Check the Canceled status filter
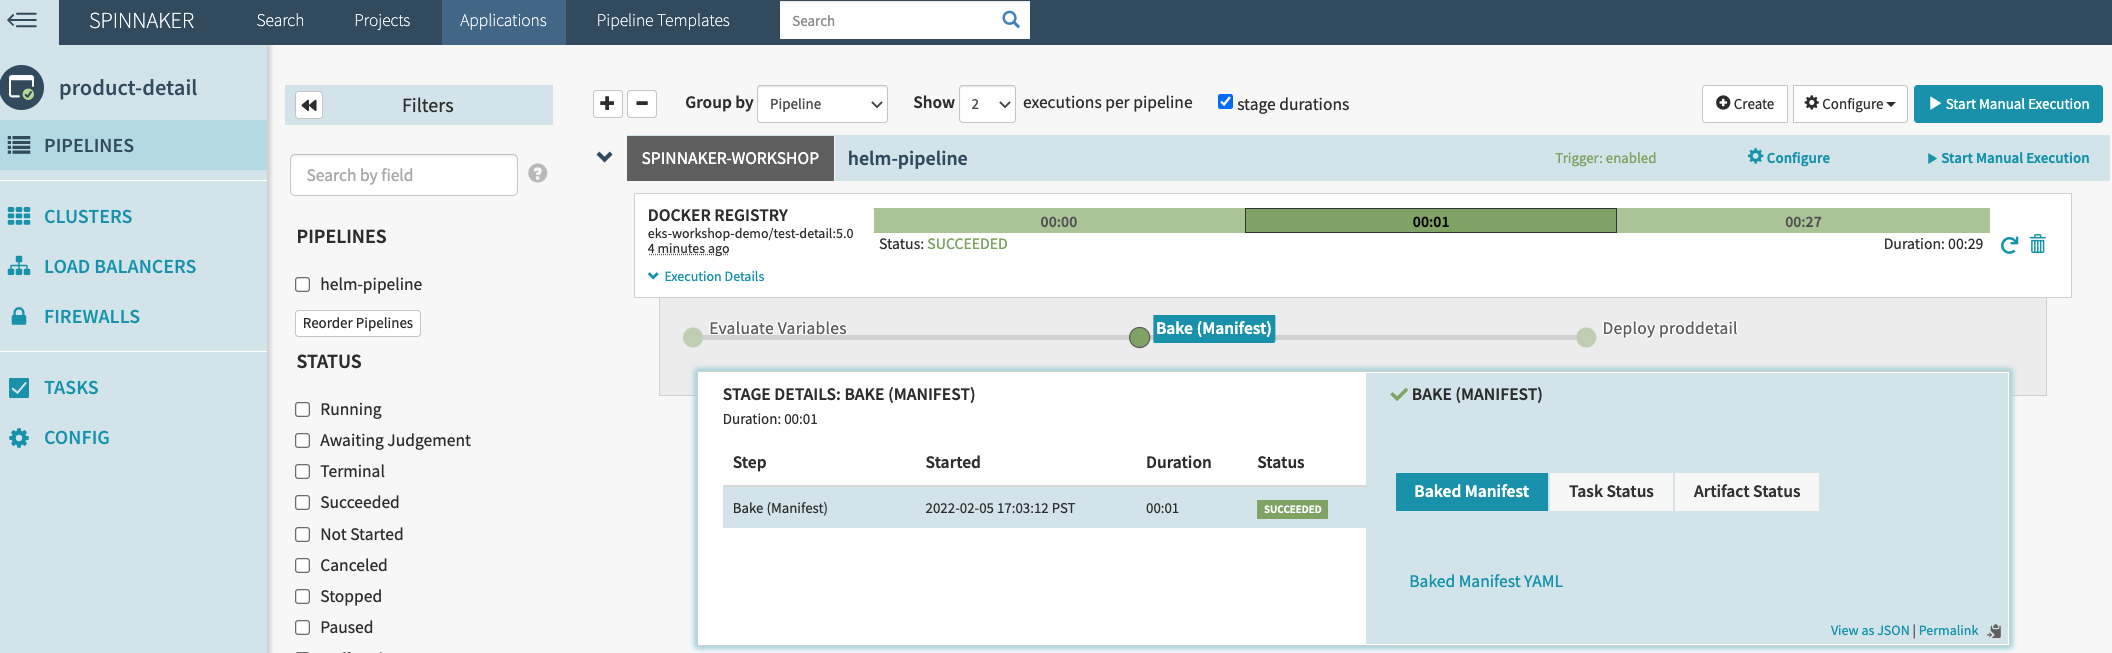Viewport: 2112px width, 653px height. pyautogui.click(x=303, y=565)
